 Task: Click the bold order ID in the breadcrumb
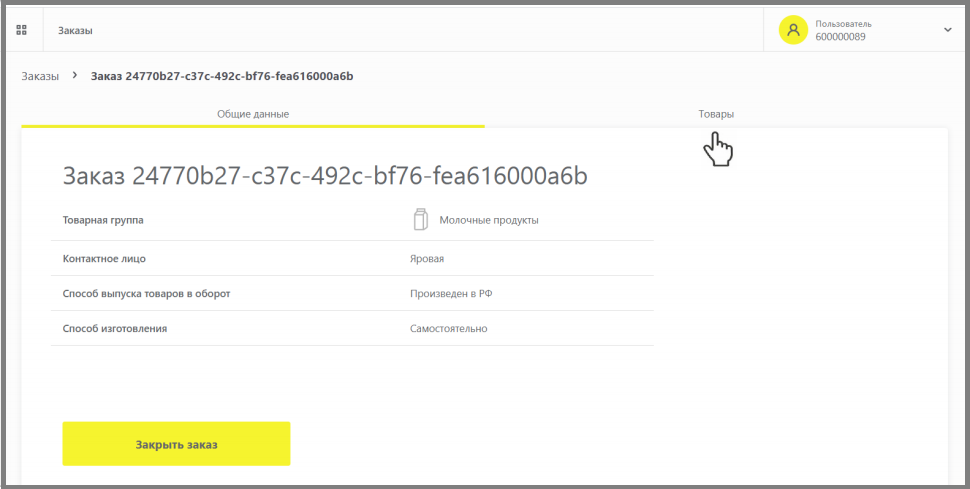point(222,76)
